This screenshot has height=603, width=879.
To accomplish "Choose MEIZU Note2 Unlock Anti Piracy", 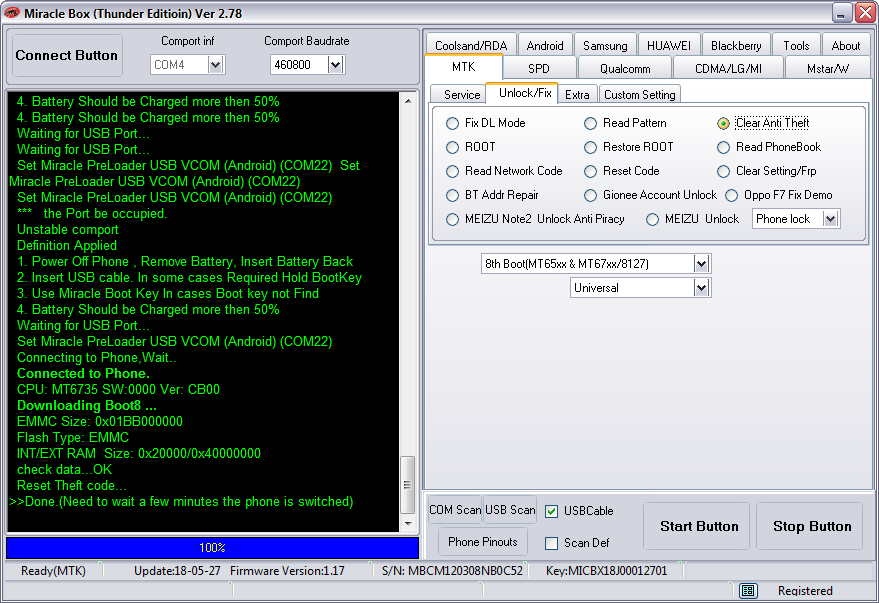I will (452, 220).
